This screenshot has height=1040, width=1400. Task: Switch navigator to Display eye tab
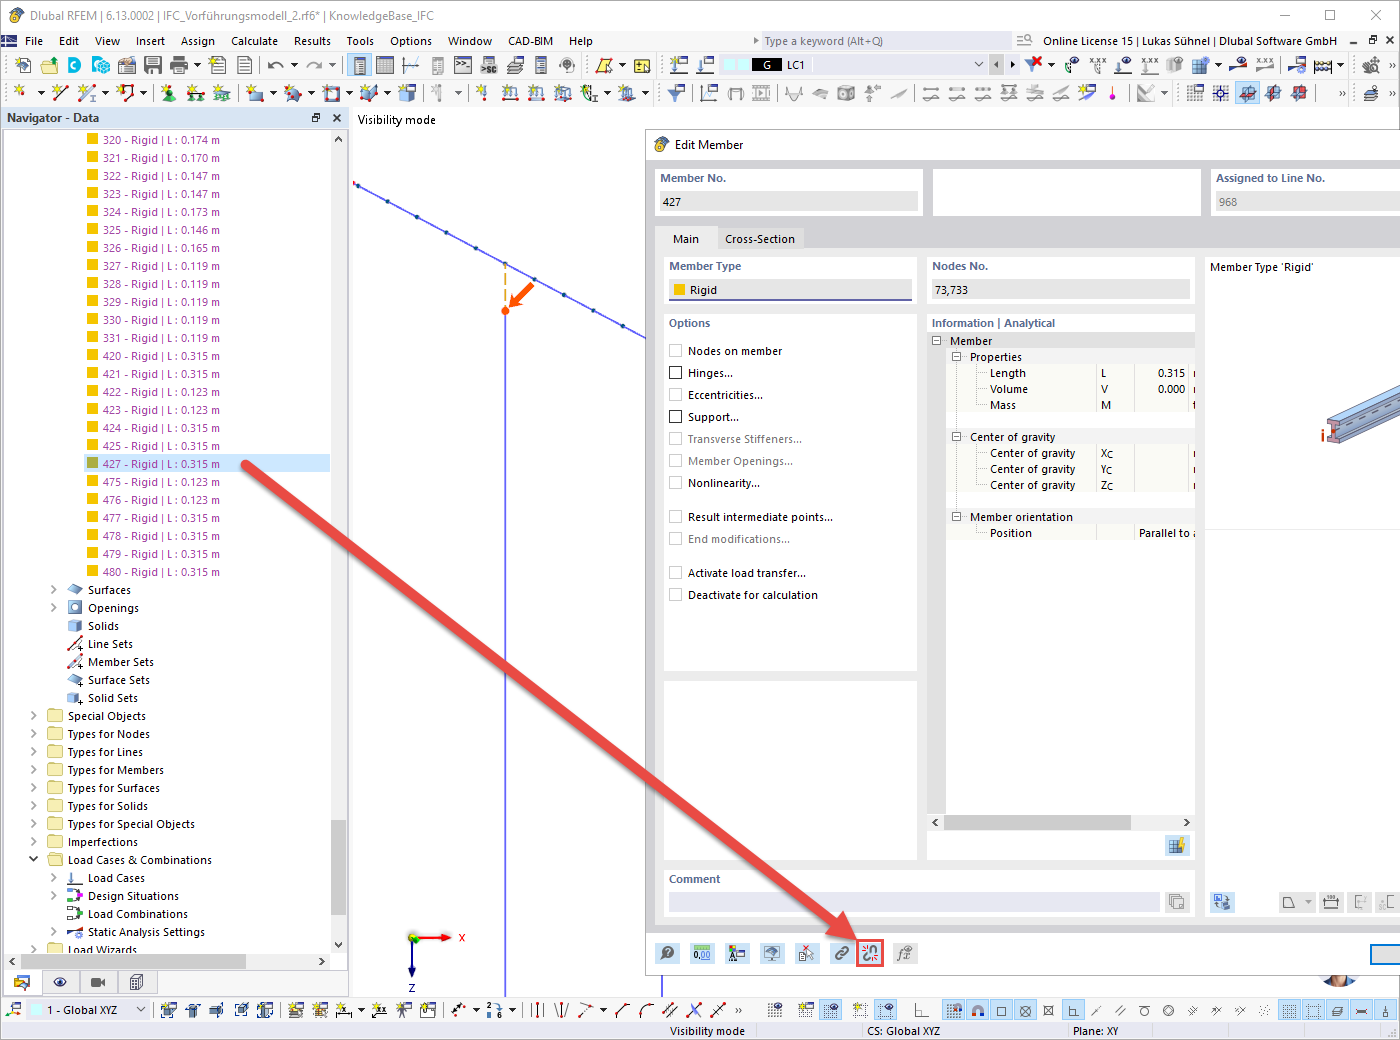point(60,982)
